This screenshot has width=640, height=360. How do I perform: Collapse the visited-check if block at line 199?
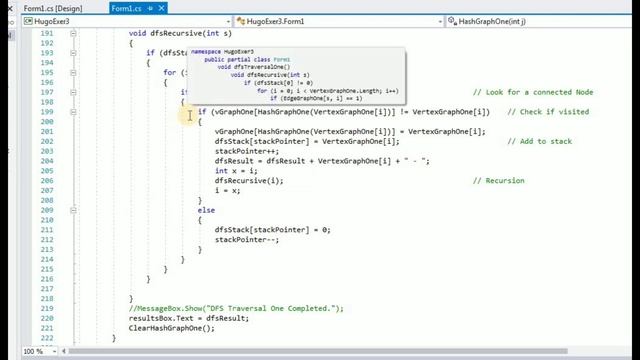point(73,112)
